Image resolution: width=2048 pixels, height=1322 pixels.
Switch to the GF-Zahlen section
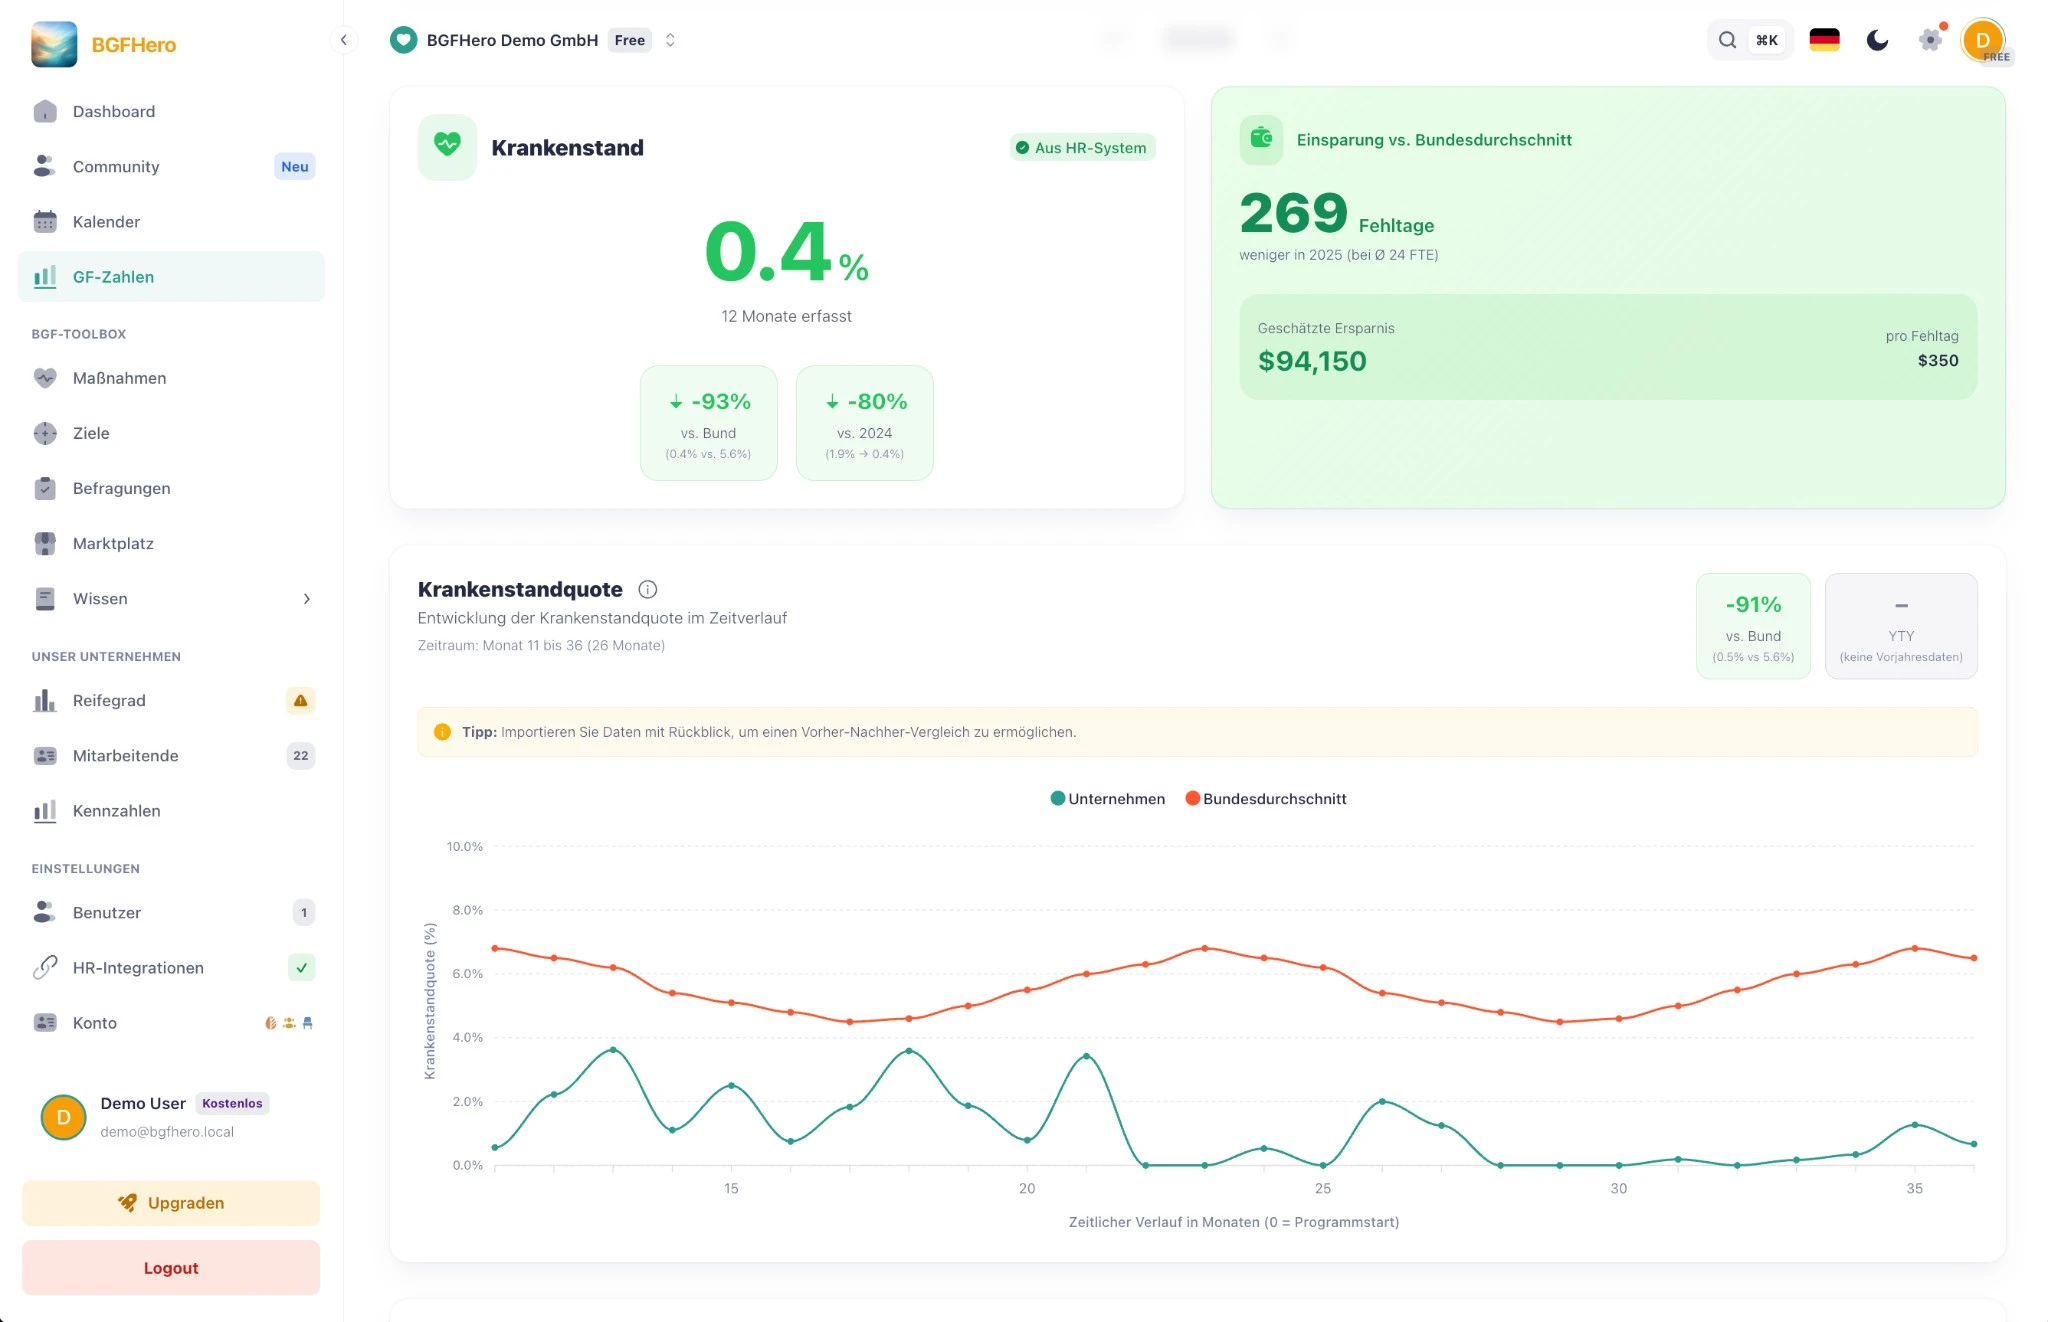tap(113, 276)
